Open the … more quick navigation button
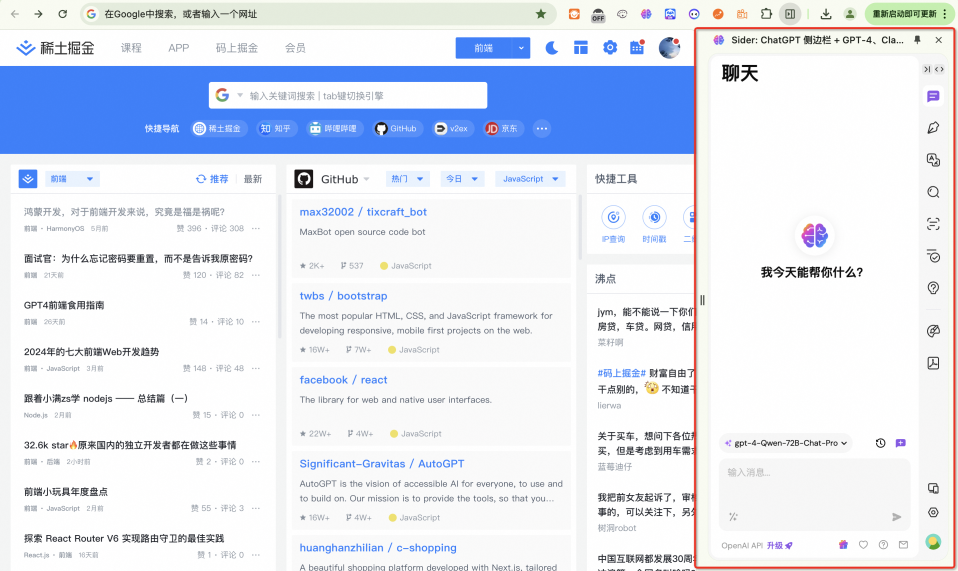Image resolution: width=958 pixels, height=571 pixels. click(541, 129)
